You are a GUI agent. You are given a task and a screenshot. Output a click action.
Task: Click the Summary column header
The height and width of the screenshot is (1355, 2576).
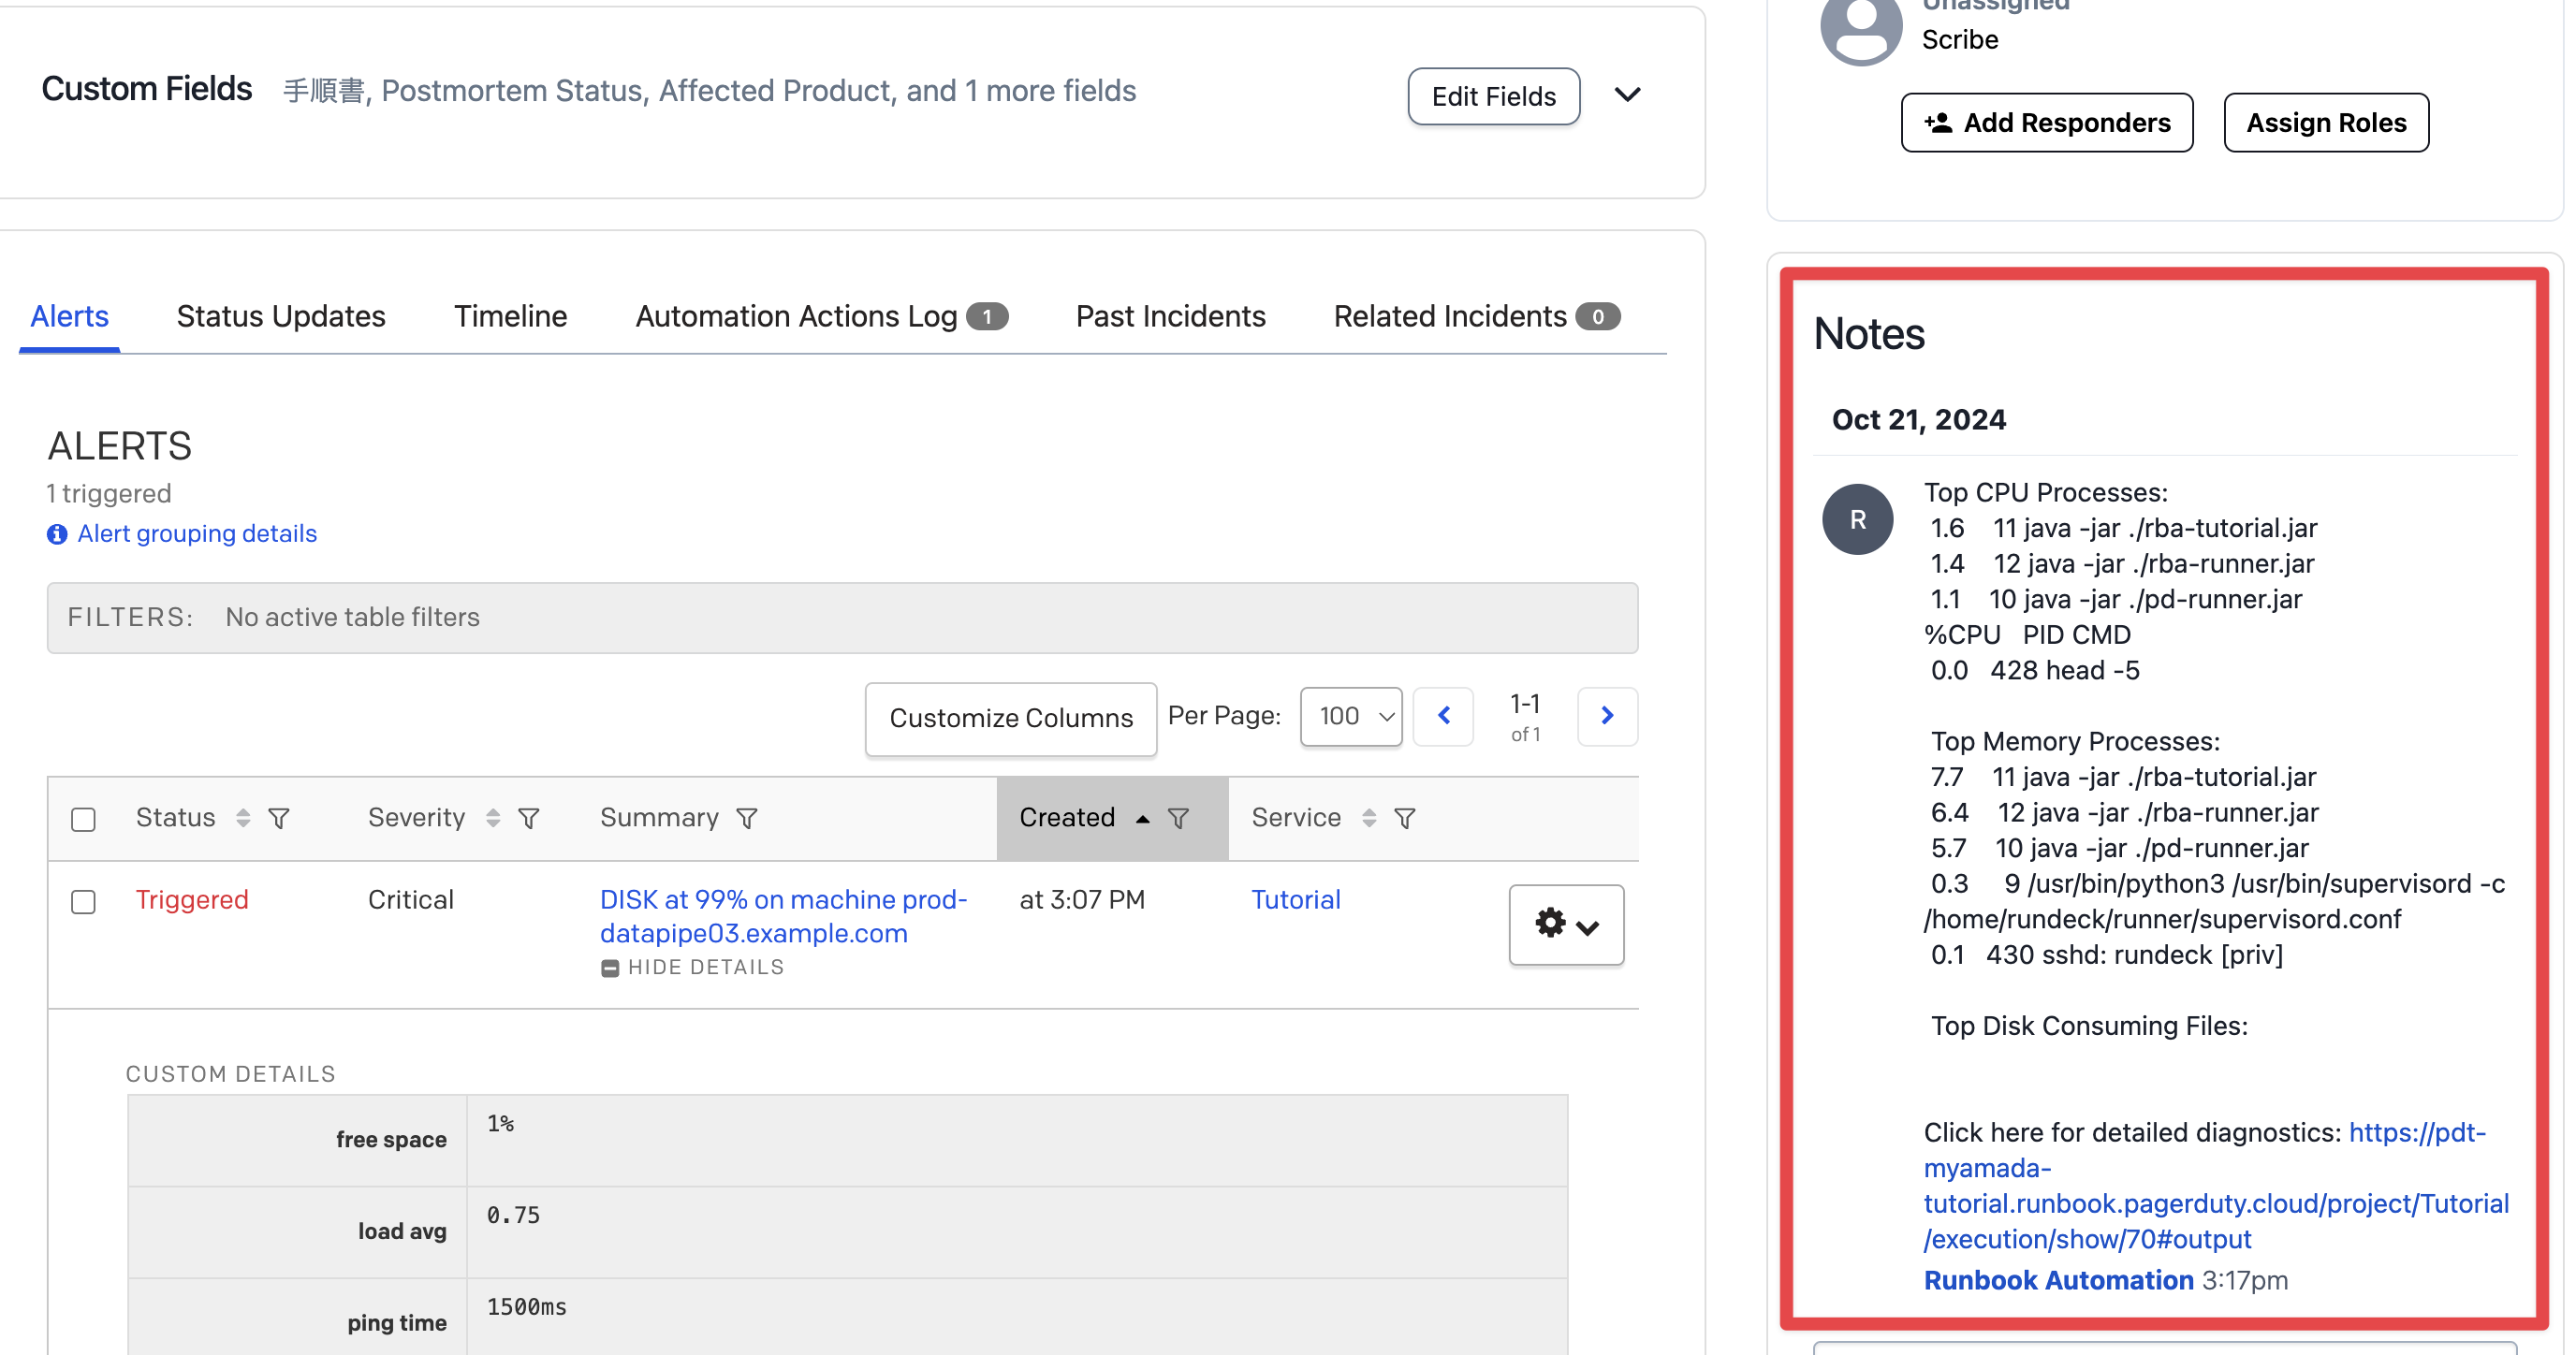(659, 818)
